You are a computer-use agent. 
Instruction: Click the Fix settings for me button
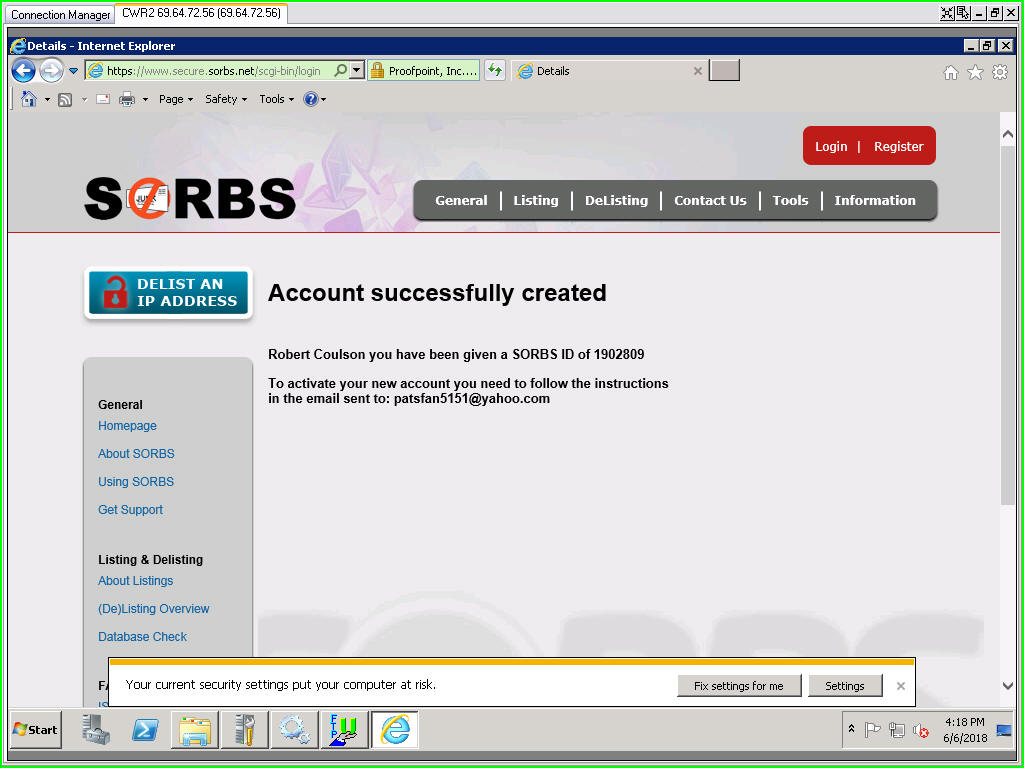point(739,686)
